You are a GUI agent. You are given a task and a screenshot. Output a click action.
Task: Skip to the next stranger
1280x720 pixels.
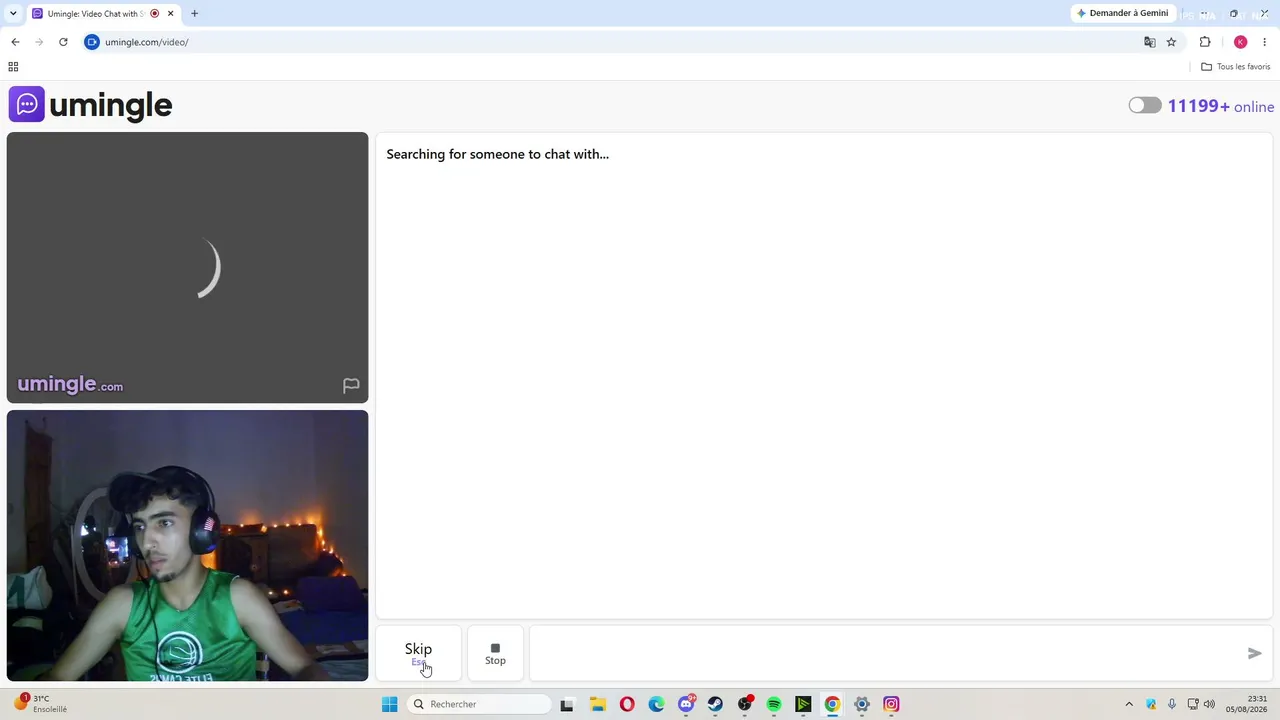tap(418, 653)
